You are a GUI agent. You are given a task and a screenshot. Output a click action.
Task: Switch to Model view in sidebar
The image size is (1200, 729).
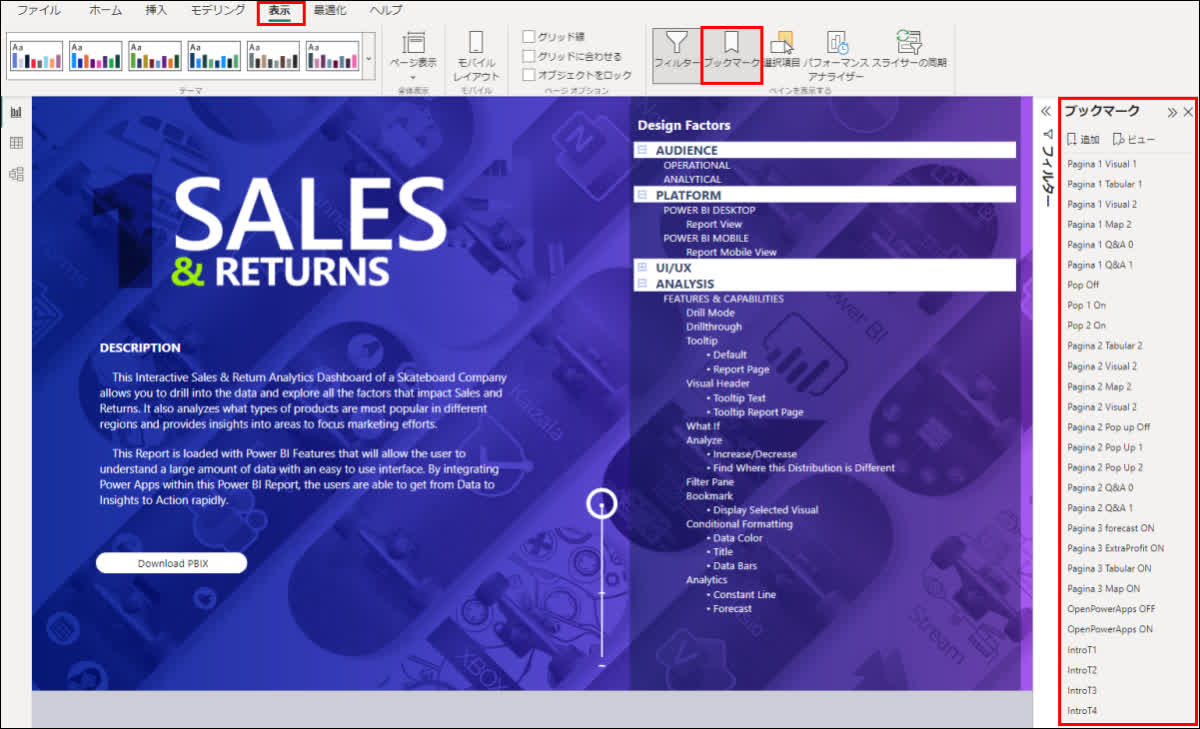pos(16,174)
